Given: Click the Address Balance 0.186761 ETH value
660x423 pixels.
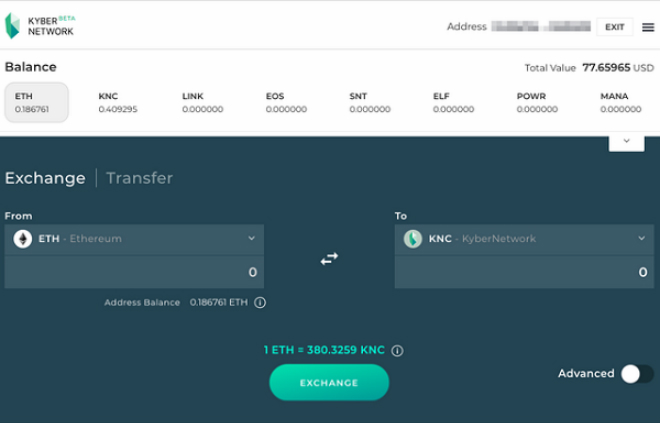Looking at the screenshot, I should click(218, 302).
